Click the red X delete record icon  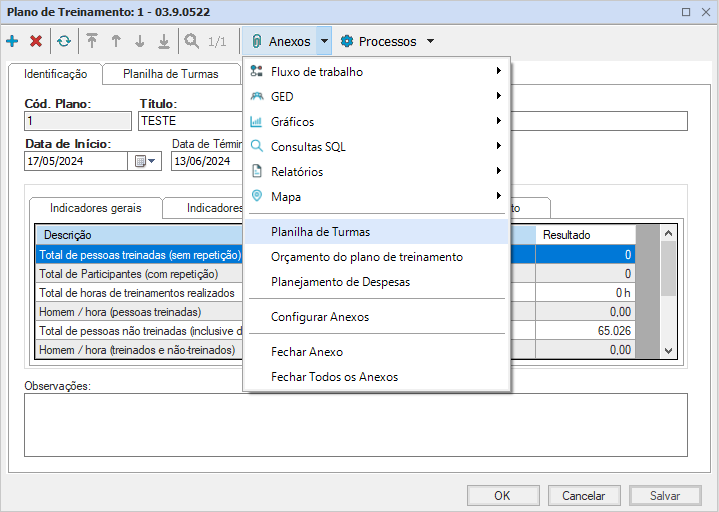36,41
